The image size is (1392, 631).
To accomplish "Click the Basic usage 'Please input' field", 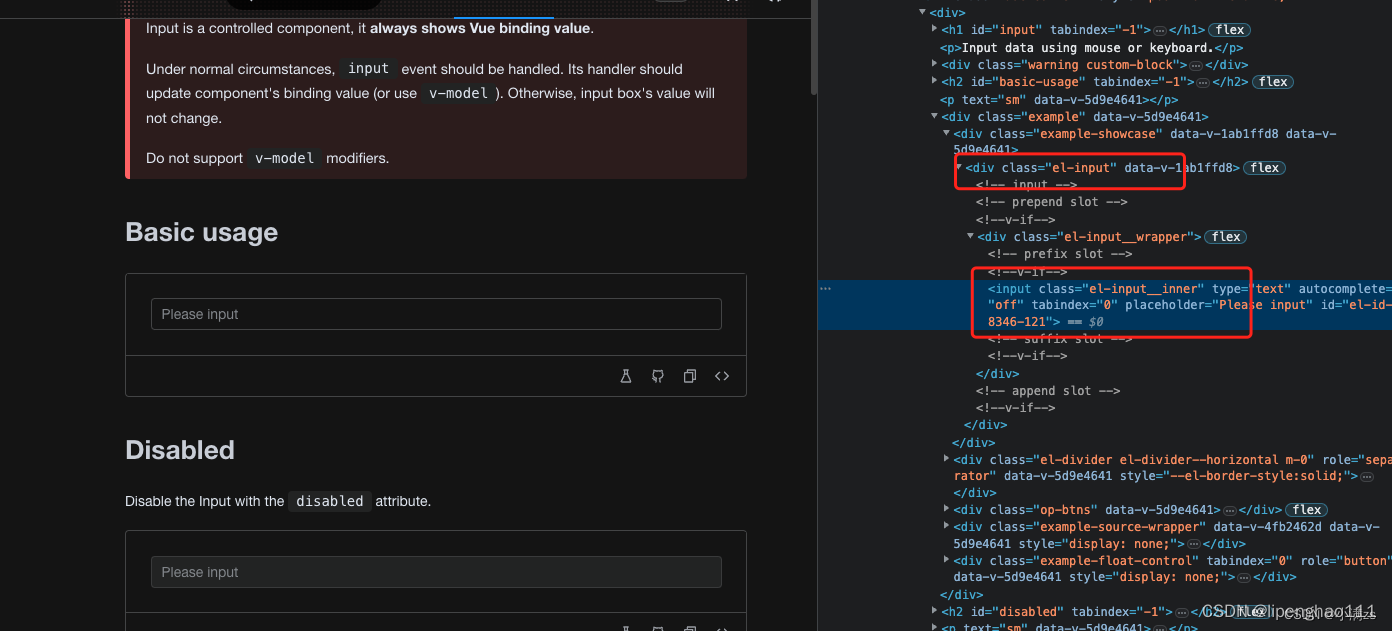I will [x=436, y=314].
